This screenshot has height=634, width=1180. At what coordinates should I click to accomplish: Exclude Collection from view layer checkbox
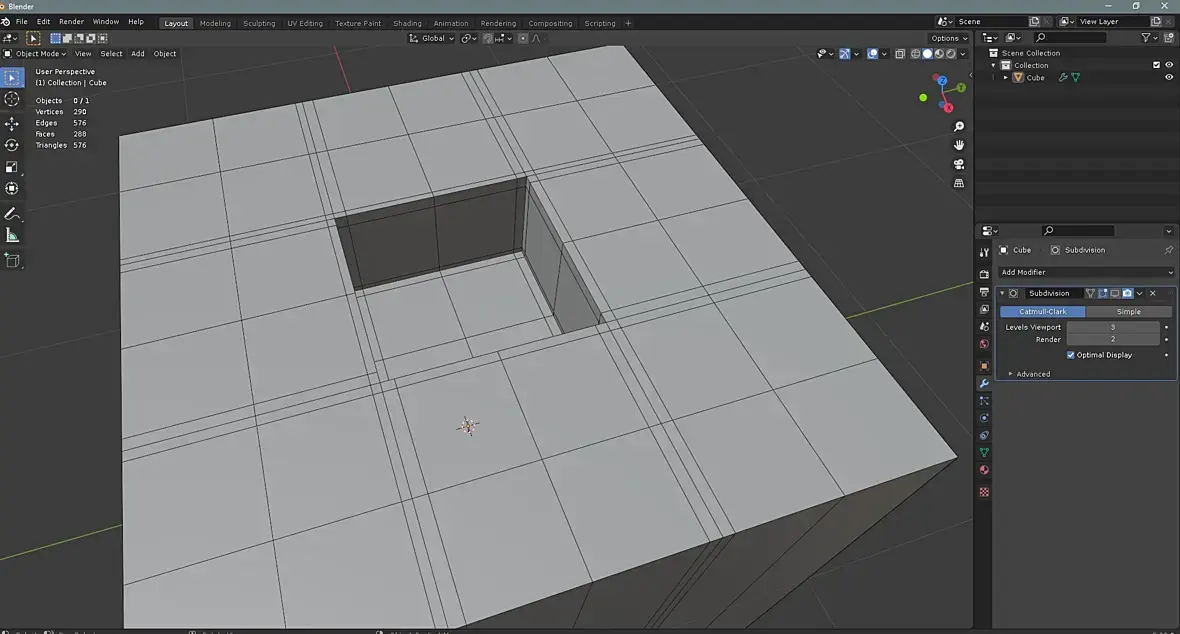coord(1156,65)
